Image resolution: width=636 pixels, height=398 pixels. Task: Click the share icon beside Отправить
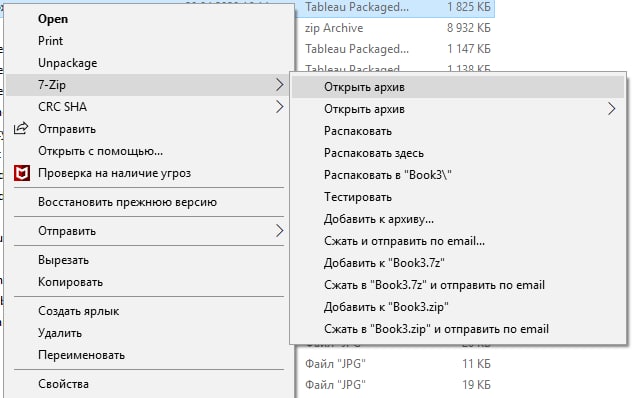point(21,129)
